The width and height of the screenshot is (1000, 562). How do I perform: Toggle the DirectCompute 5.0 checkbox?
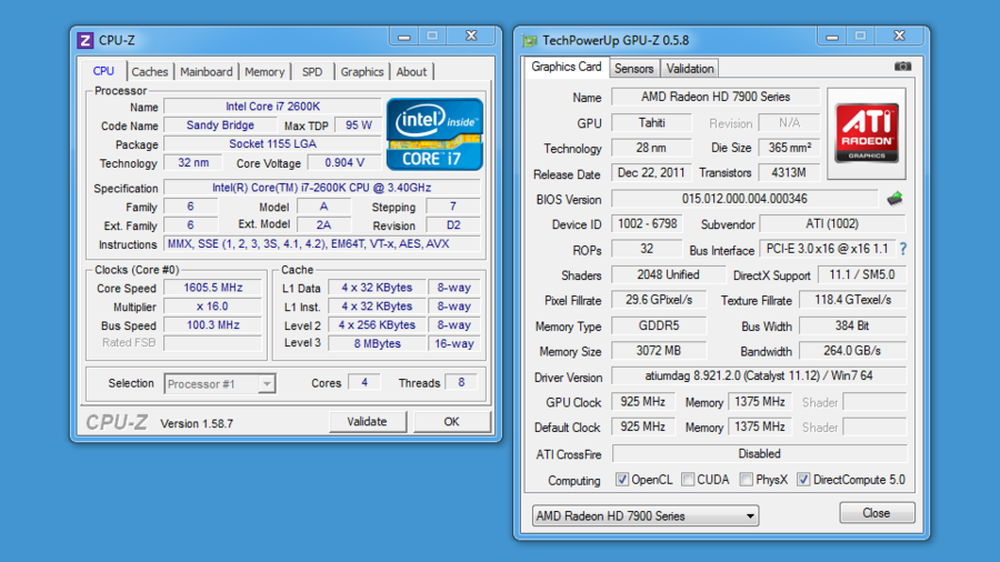(804, 479)
